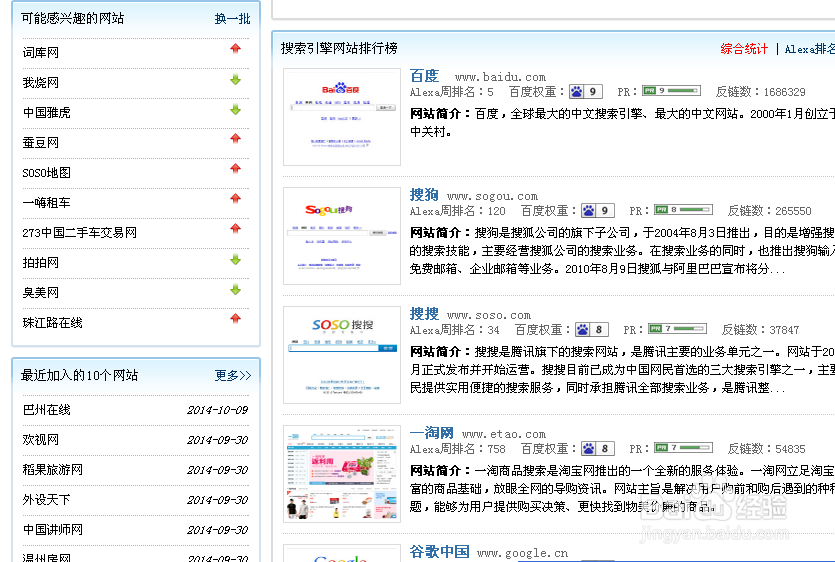835x562 pixels.
Task: Open 我烧网 in suggested sites
Action: coord(40,83)
